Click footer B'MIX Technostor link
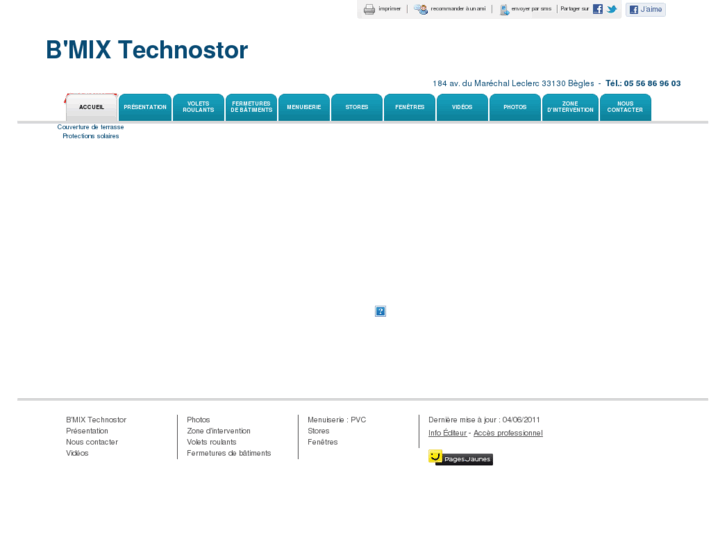Image resolution: width=727 pixels, height=545 pixels. pyautogui.click(x=96, y=420)
